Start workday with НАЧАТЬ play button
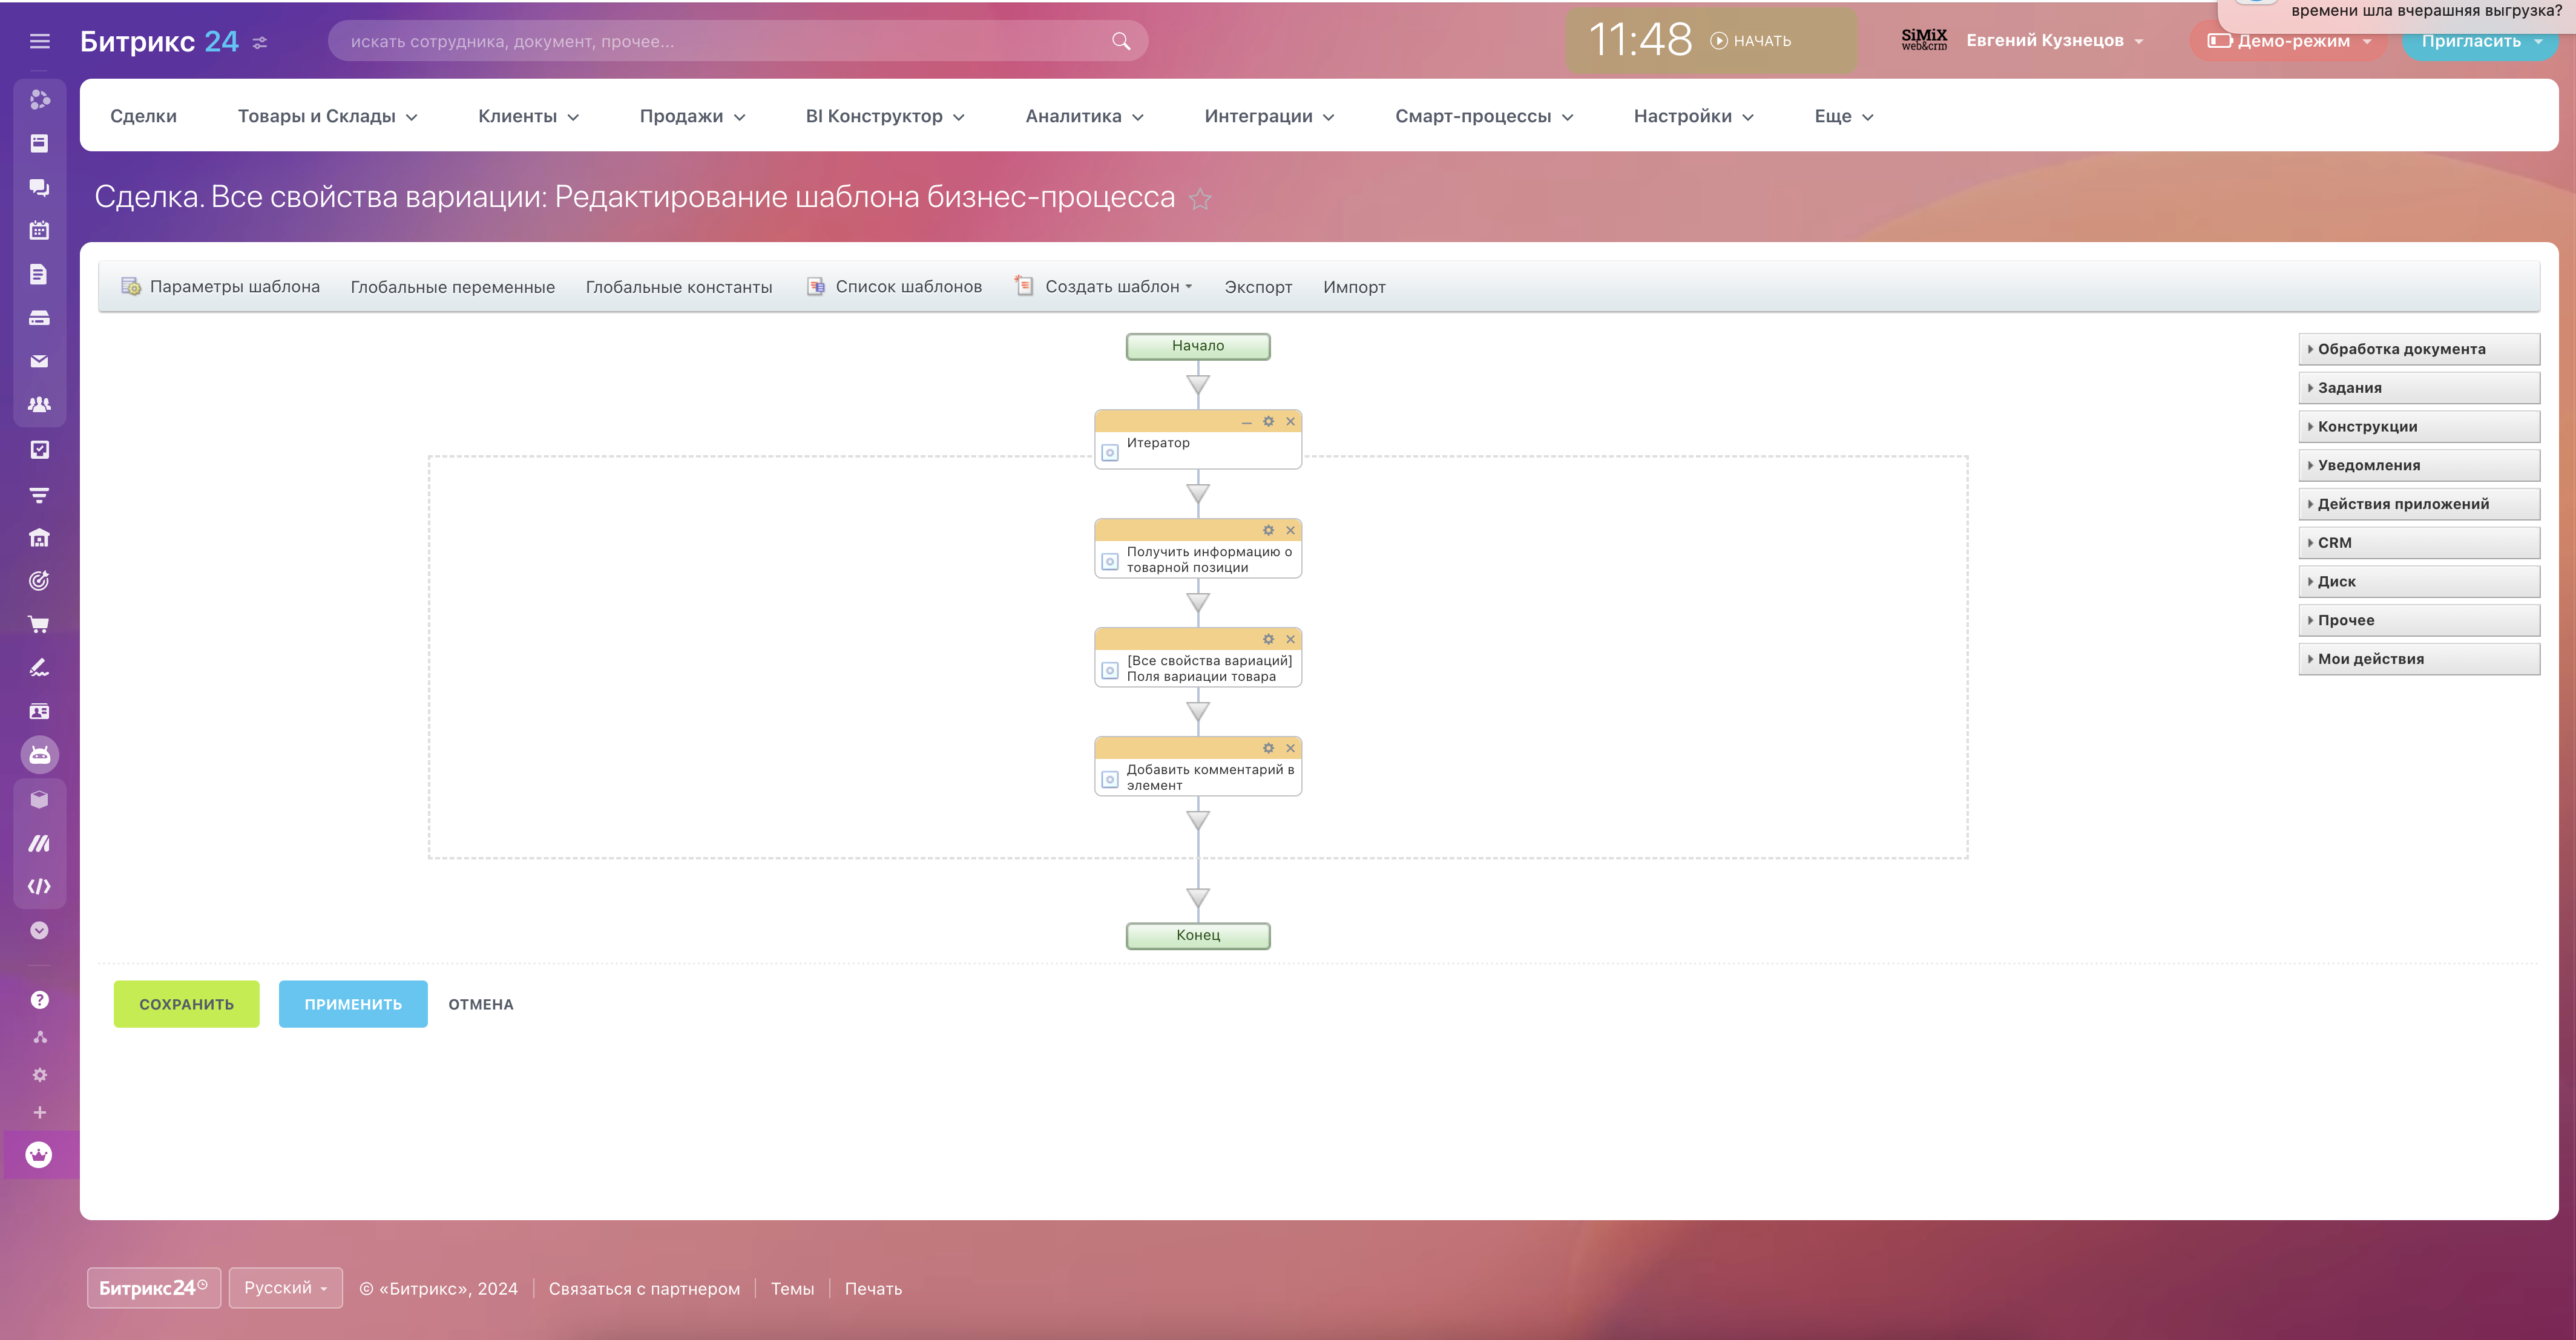The height and width of the screenshot is (1340, 2576). (x=1750, y=41)
